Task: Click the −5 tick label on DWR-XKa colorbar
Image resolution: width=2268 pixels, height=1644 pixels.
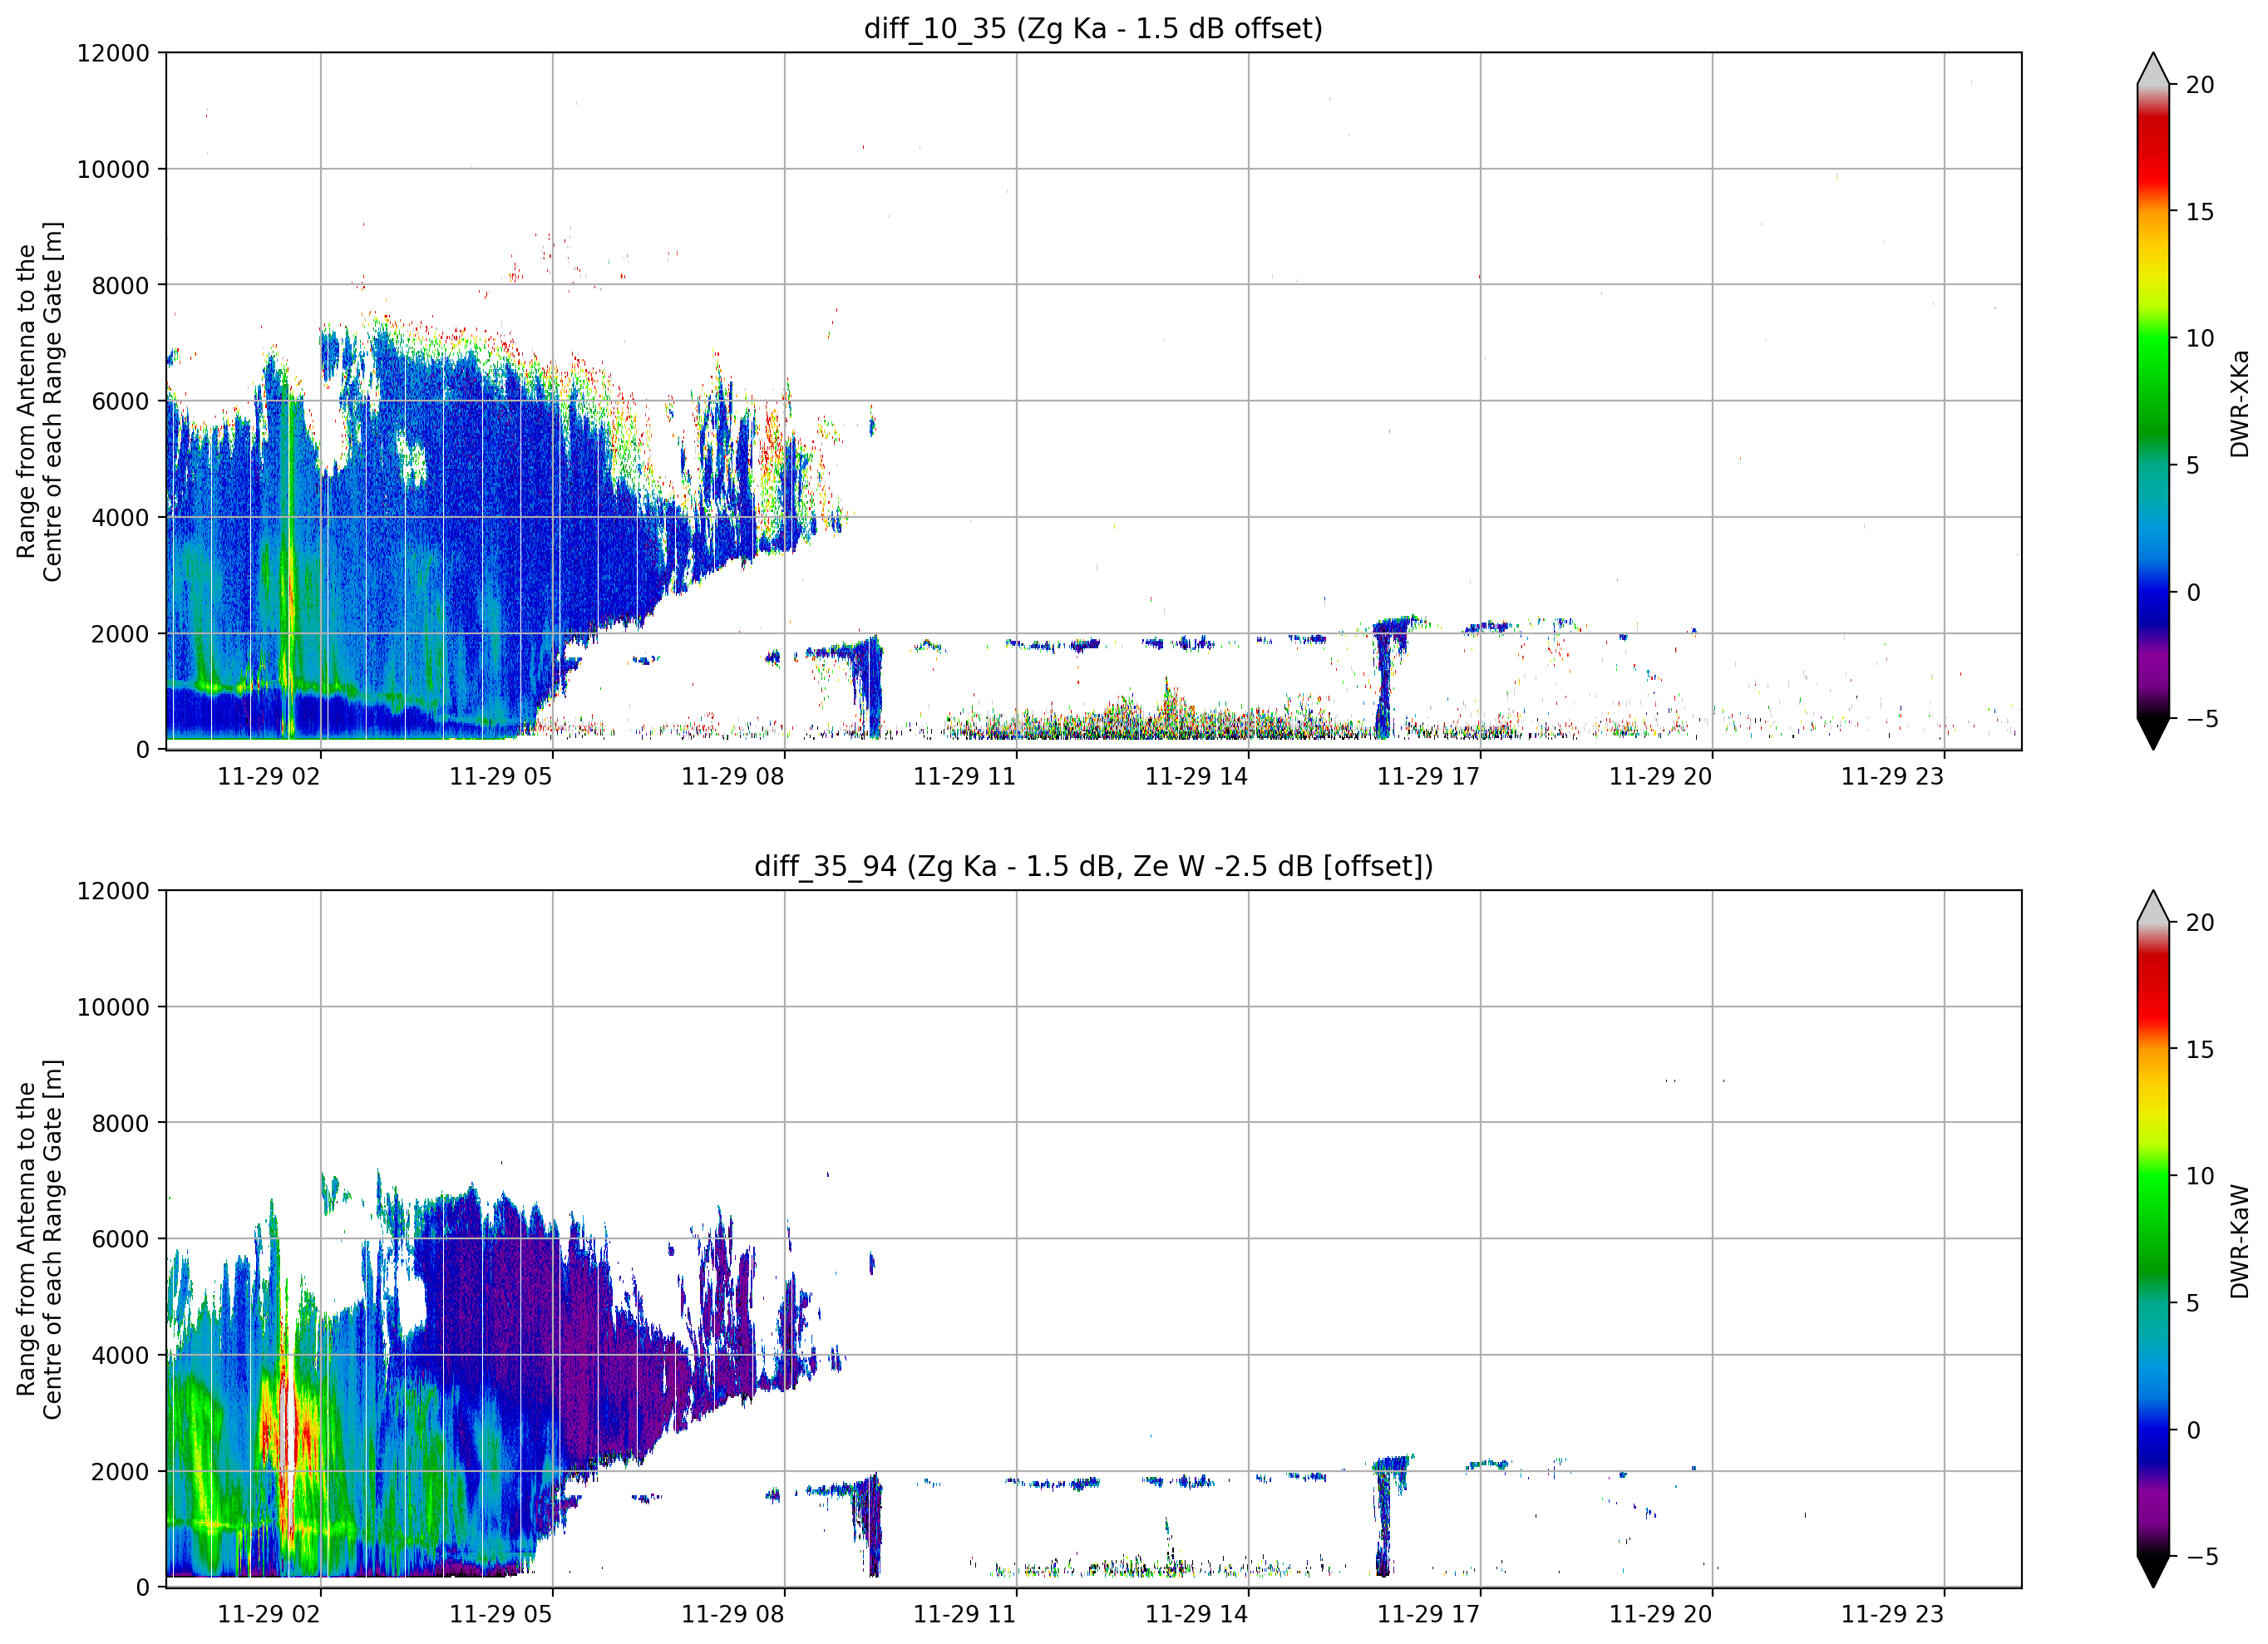Action: [x=2202, y=719]
